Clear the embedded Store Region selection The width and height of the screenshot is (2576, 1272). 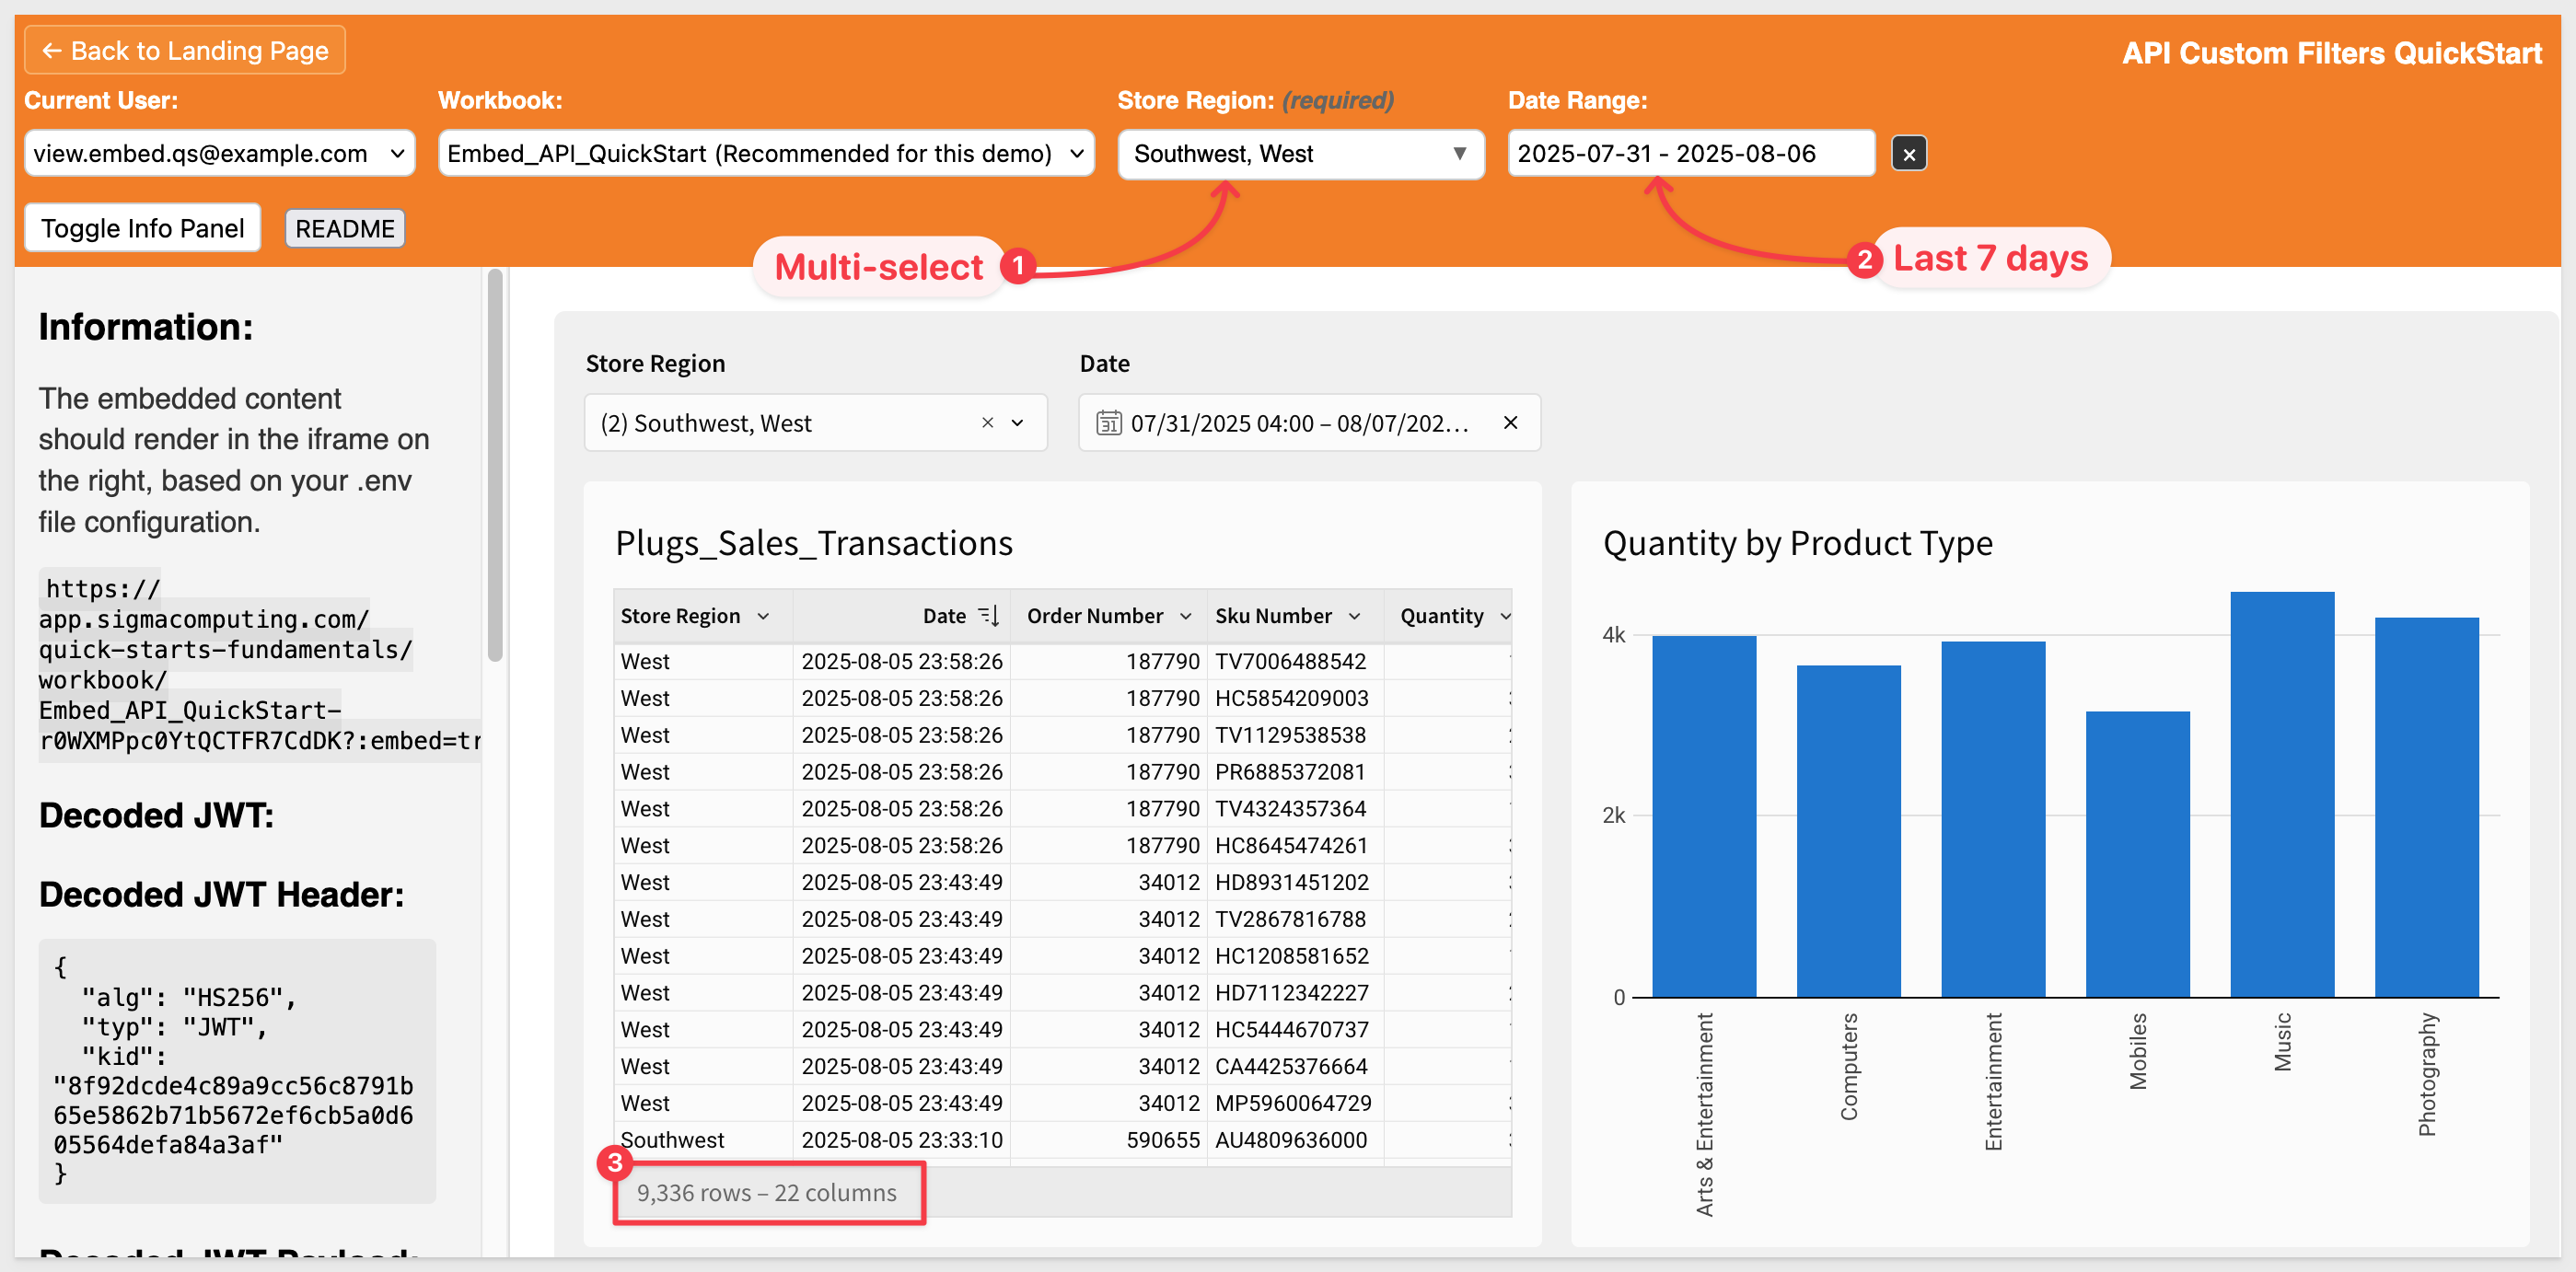coord(987,423)
